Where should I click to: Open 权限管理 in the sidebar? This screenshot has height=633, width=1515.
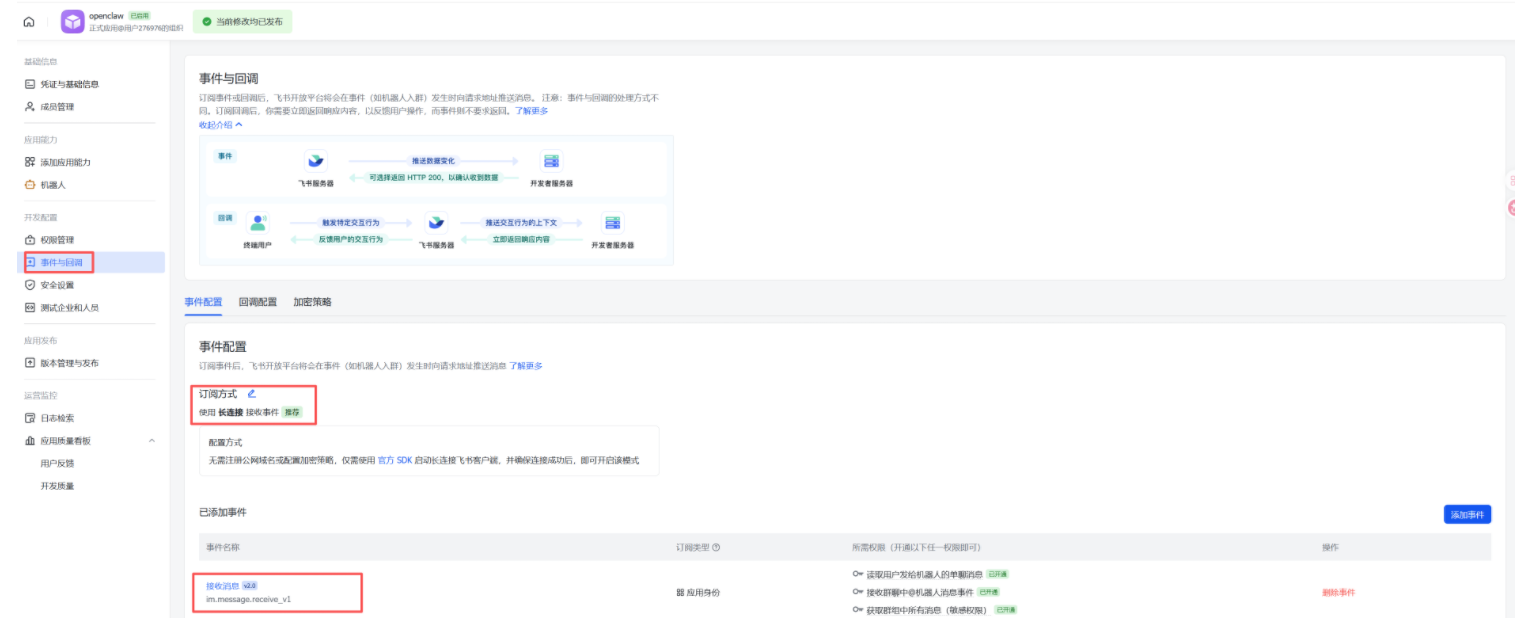[x=57, y=240]
